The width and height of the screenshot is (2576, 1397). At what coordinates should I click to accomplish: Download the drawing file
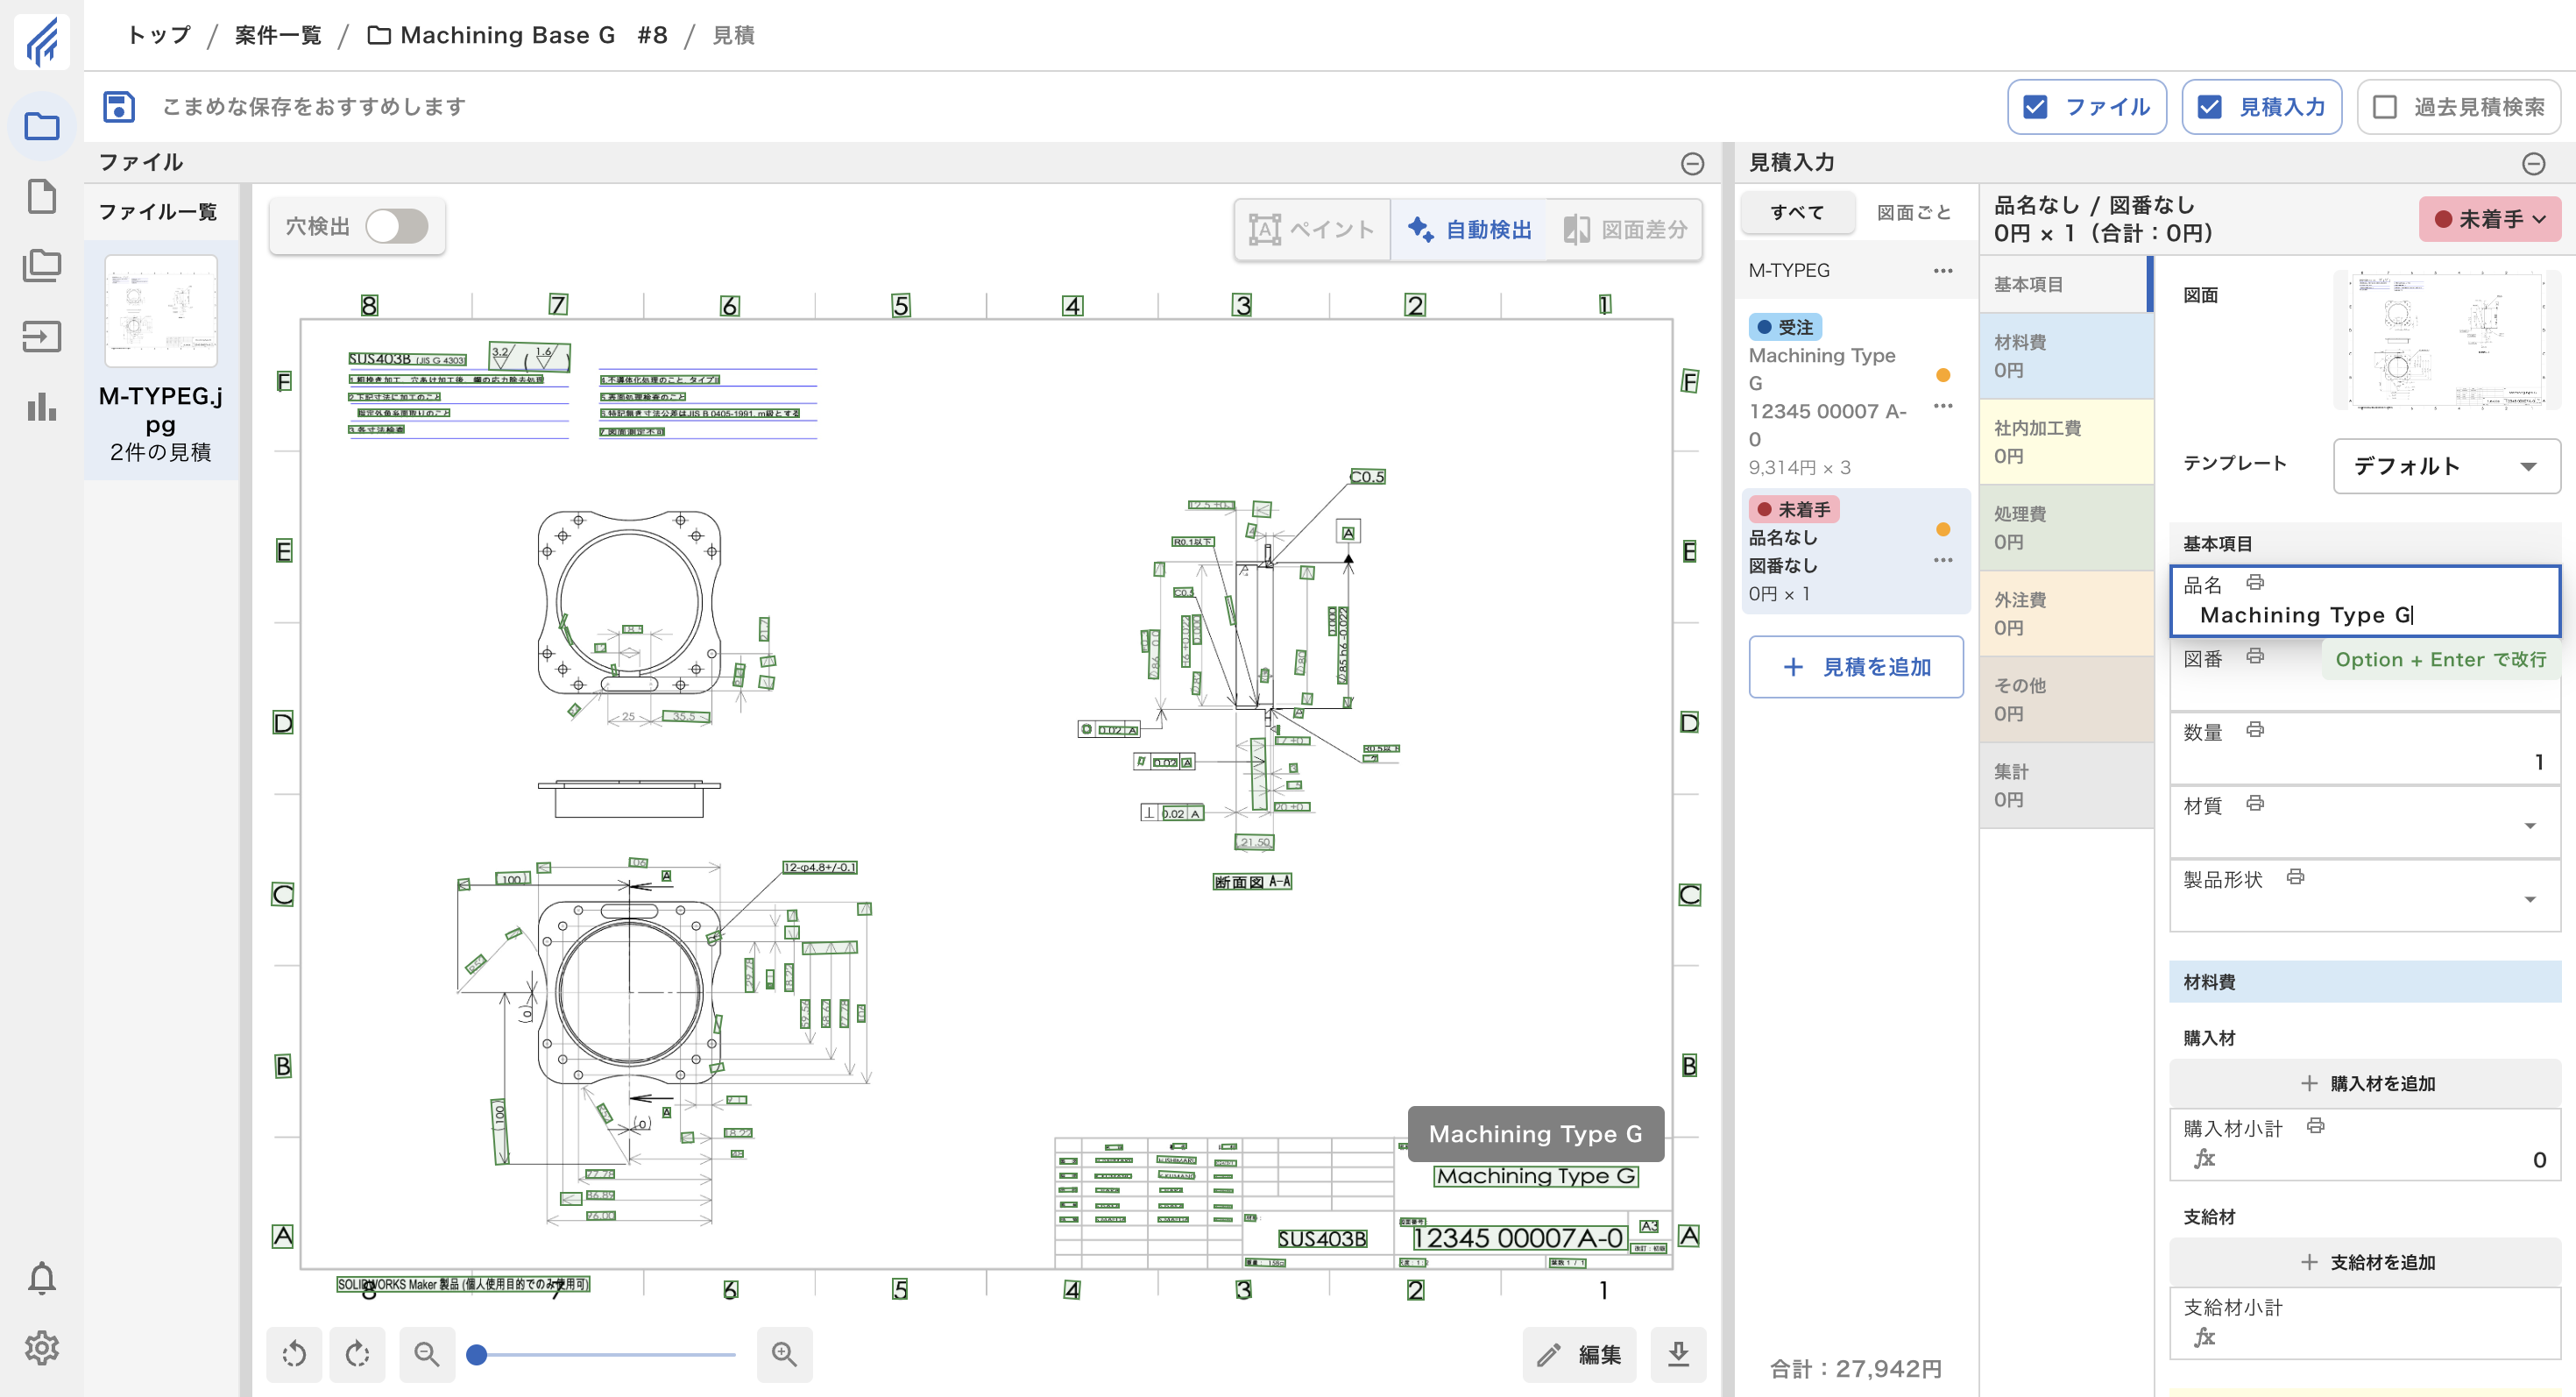coord(1678,1354)
